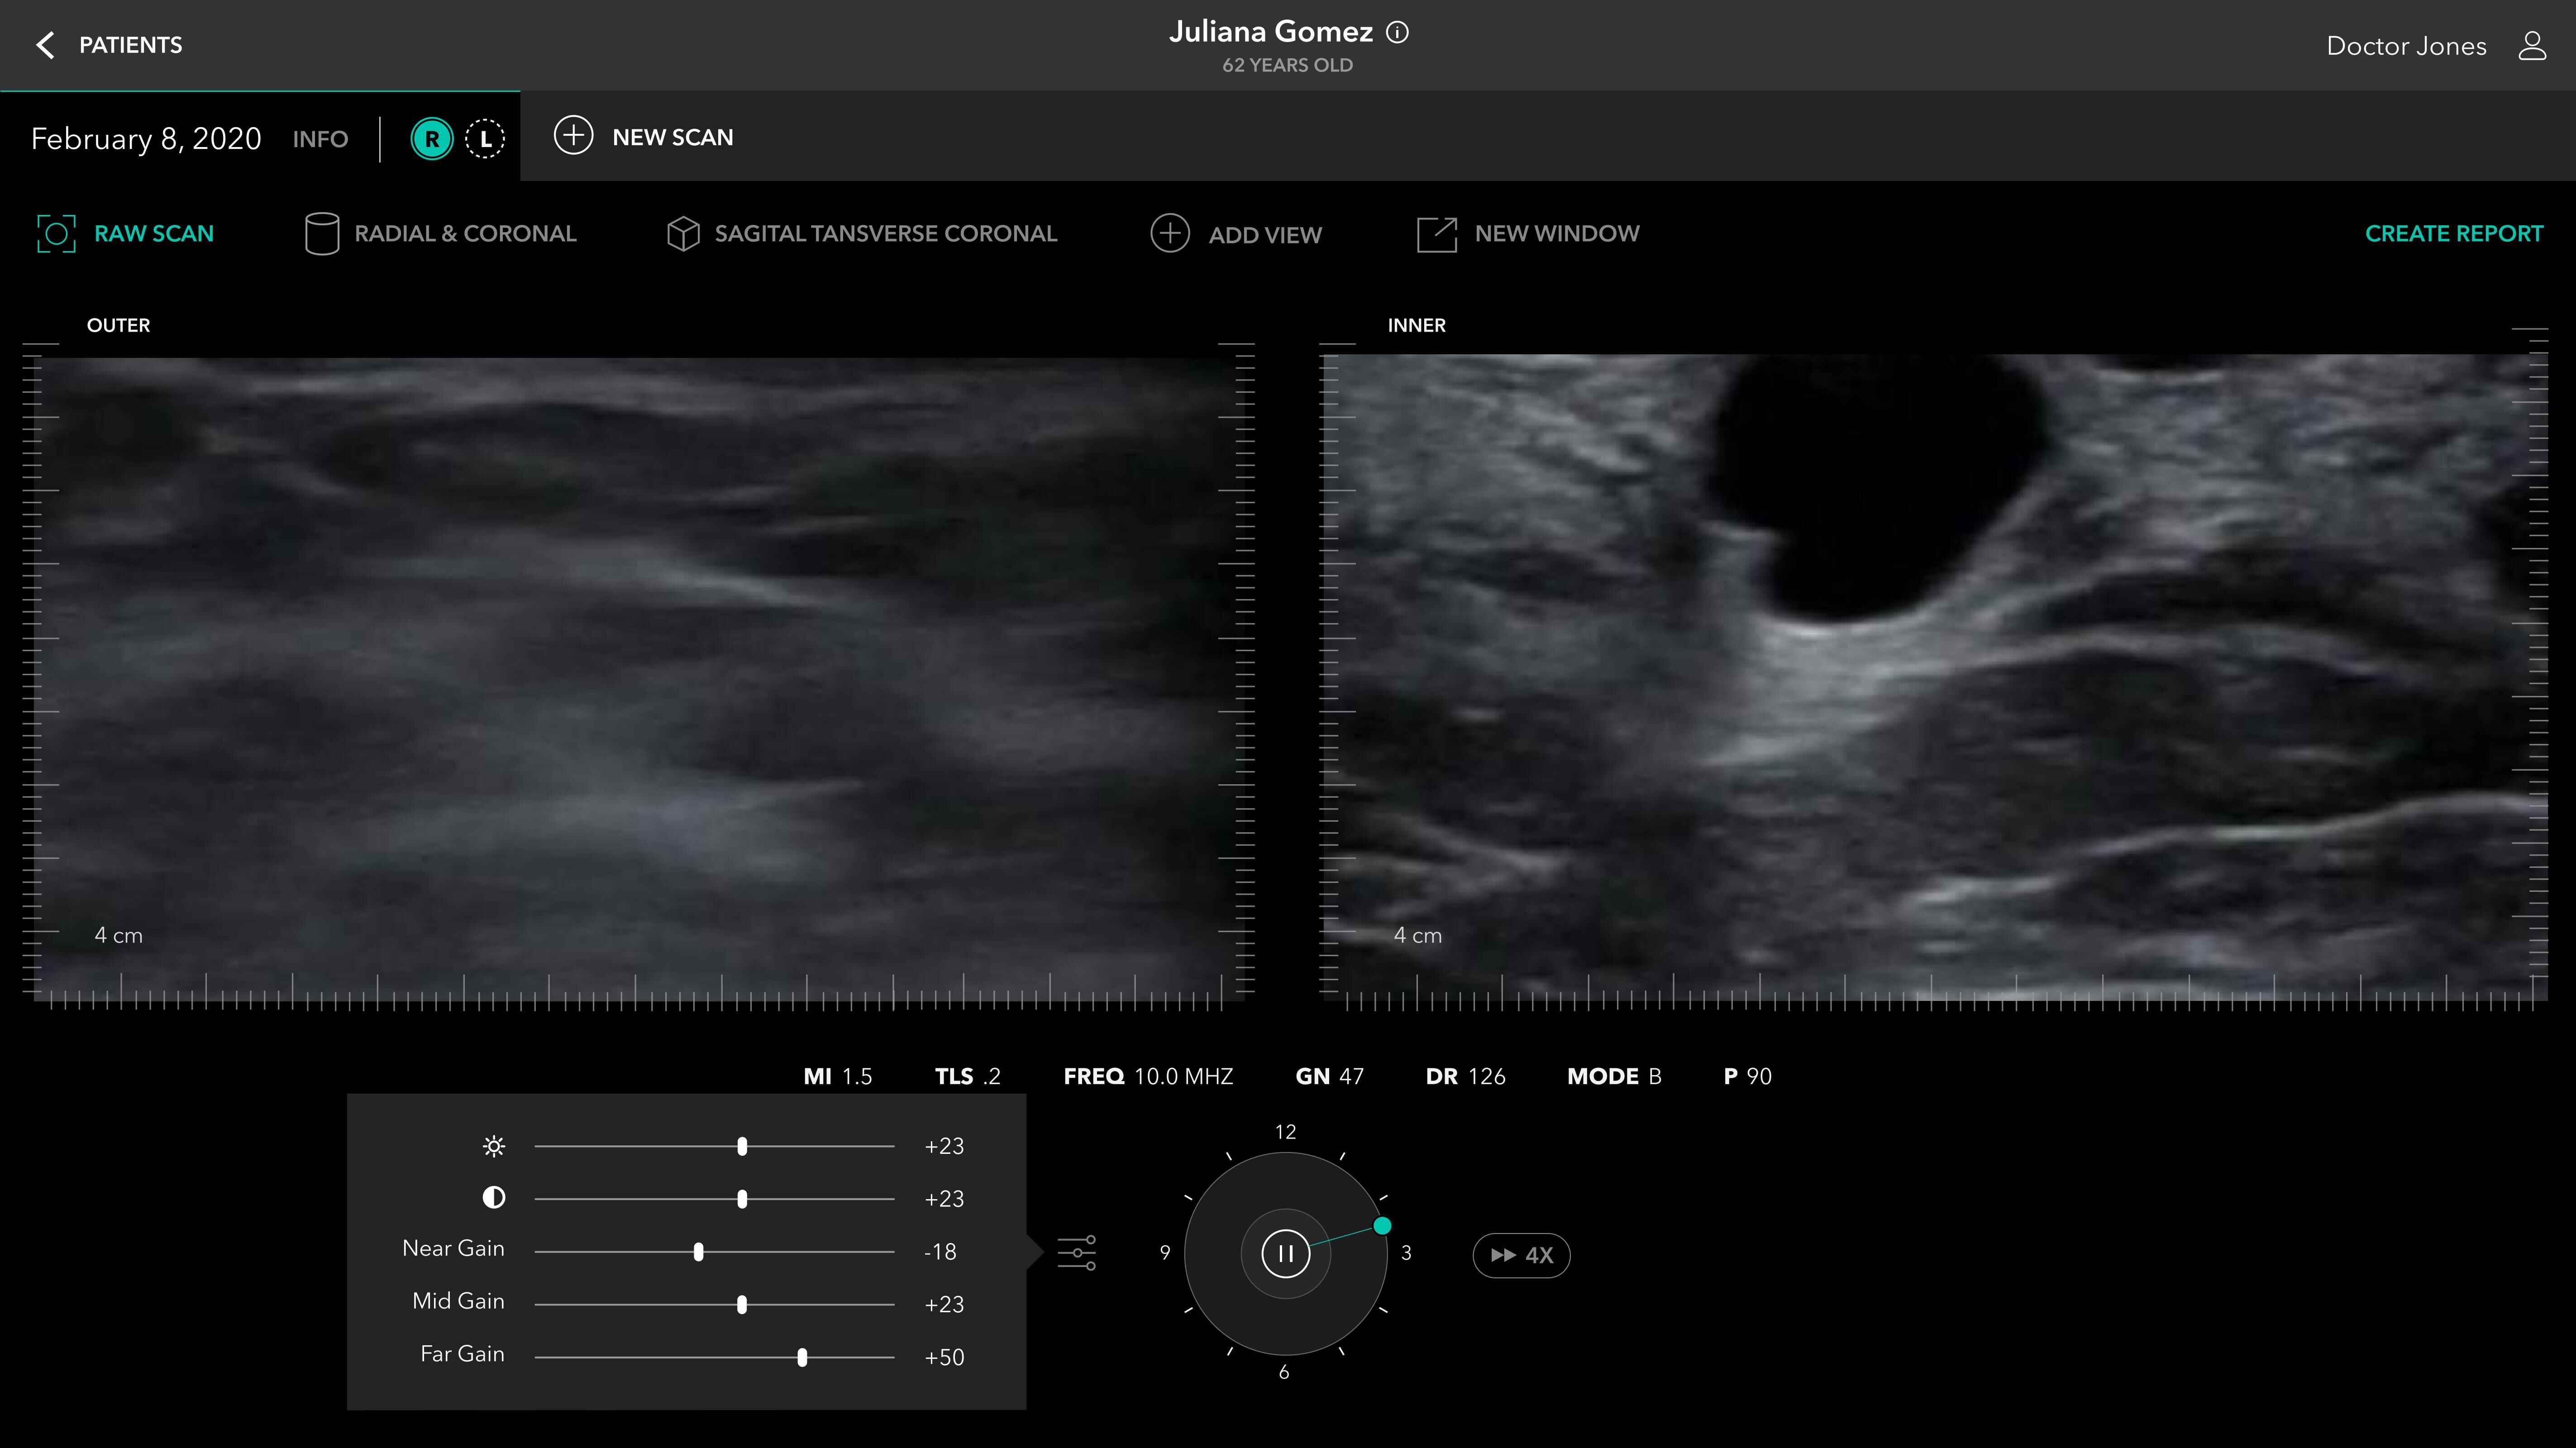This screenshot has width=2576, height=1448.
Task: Click the teal clock position marker on dial
Action: (1382, 1225)
